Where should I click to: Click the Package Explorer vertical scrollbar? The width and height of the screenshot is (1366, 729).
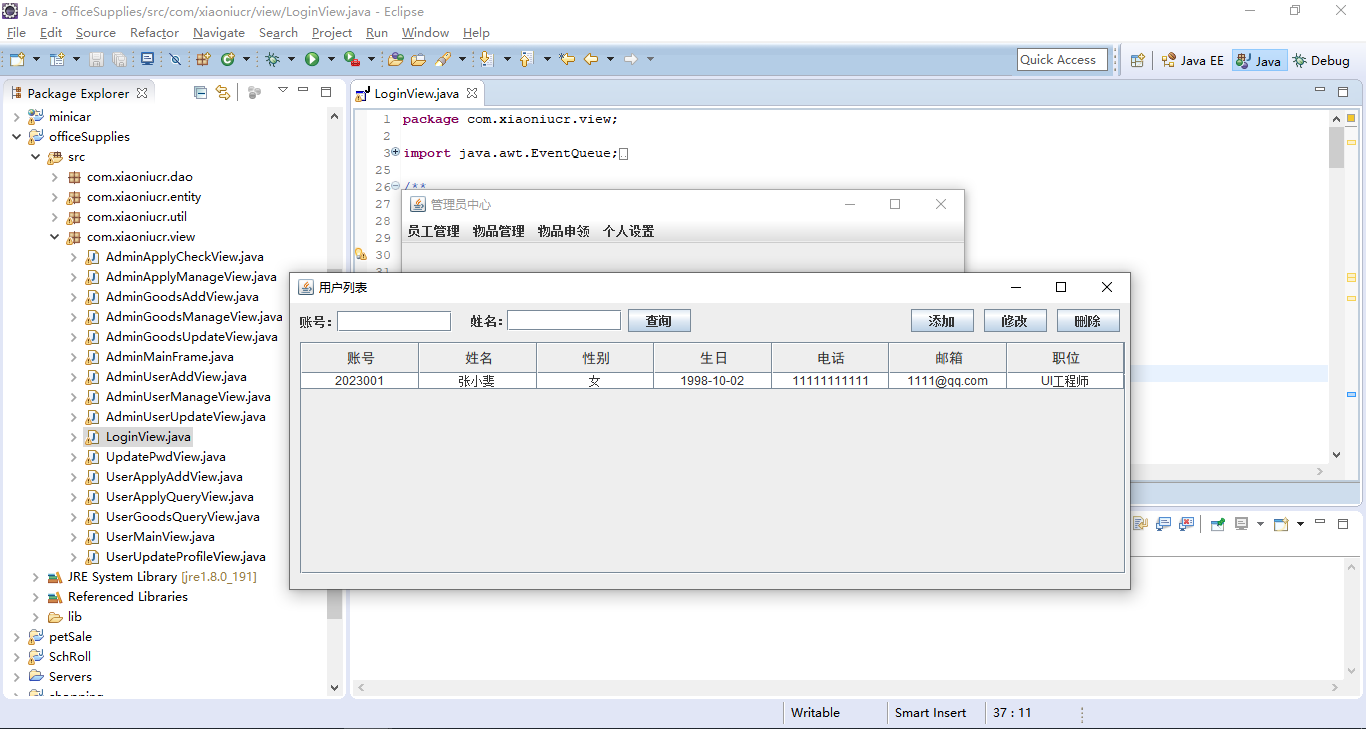point(334,400)
